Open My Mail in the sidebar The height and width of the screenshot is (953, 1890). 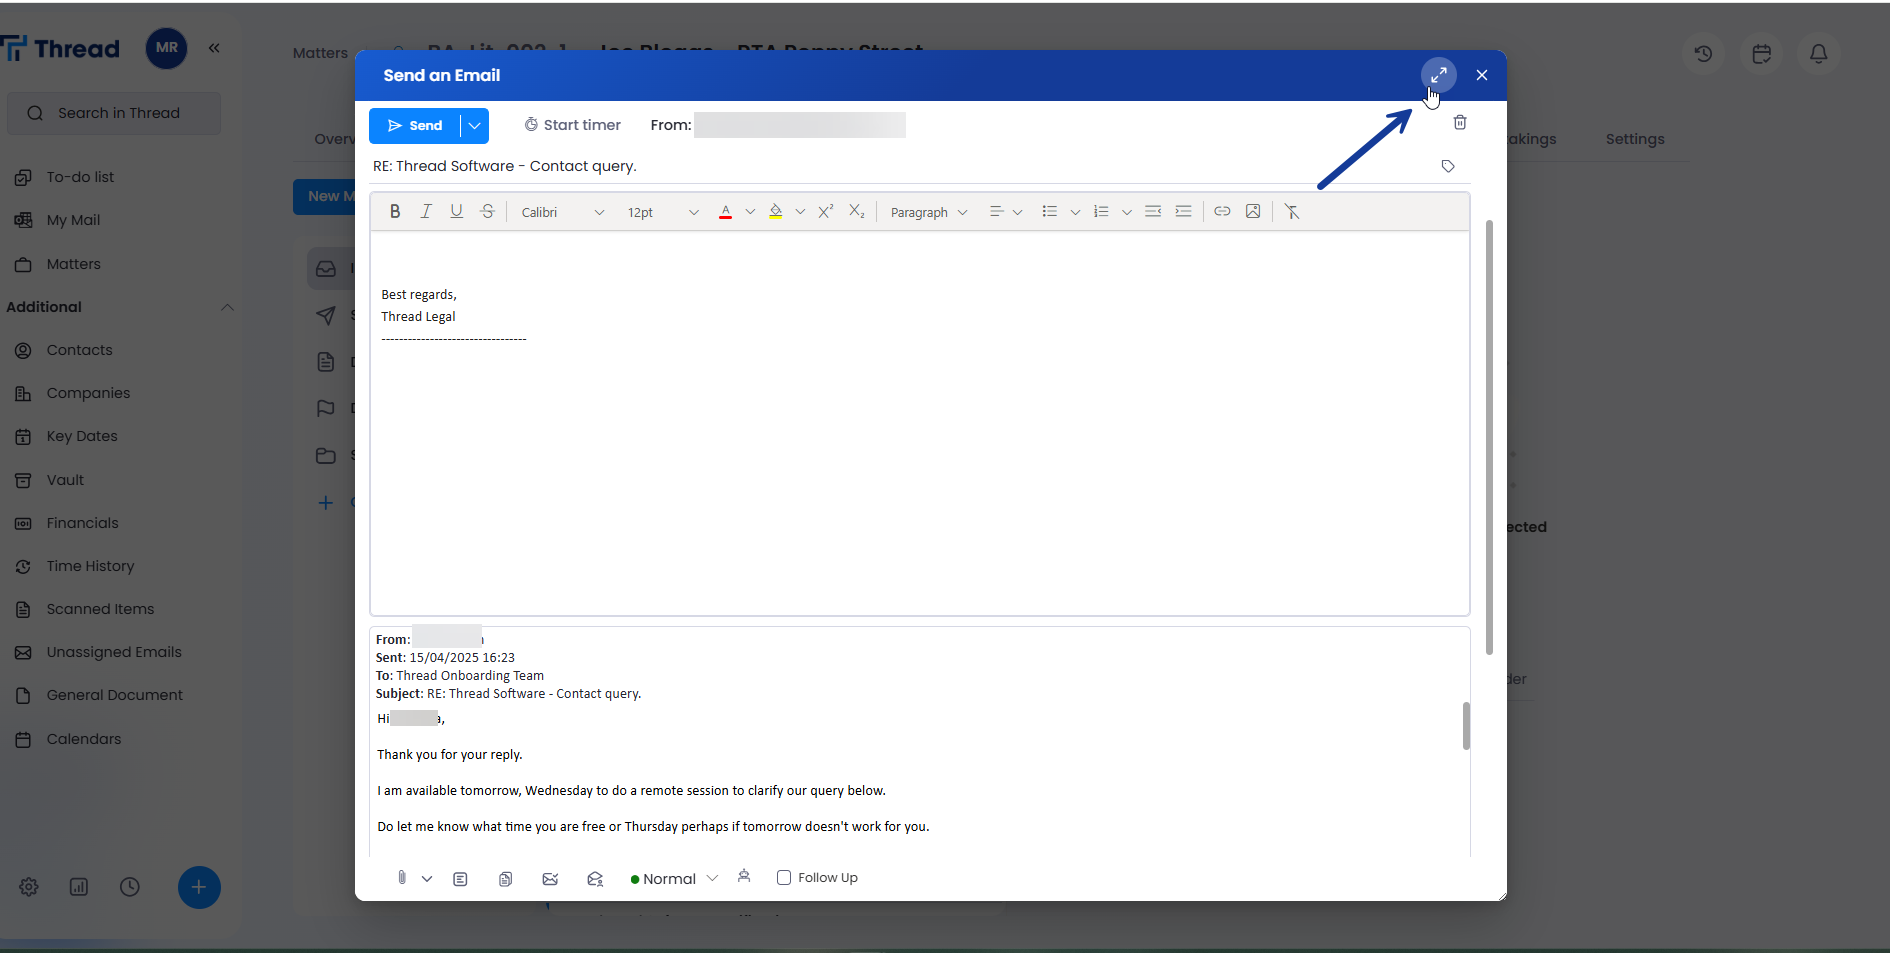click(73, 220)
